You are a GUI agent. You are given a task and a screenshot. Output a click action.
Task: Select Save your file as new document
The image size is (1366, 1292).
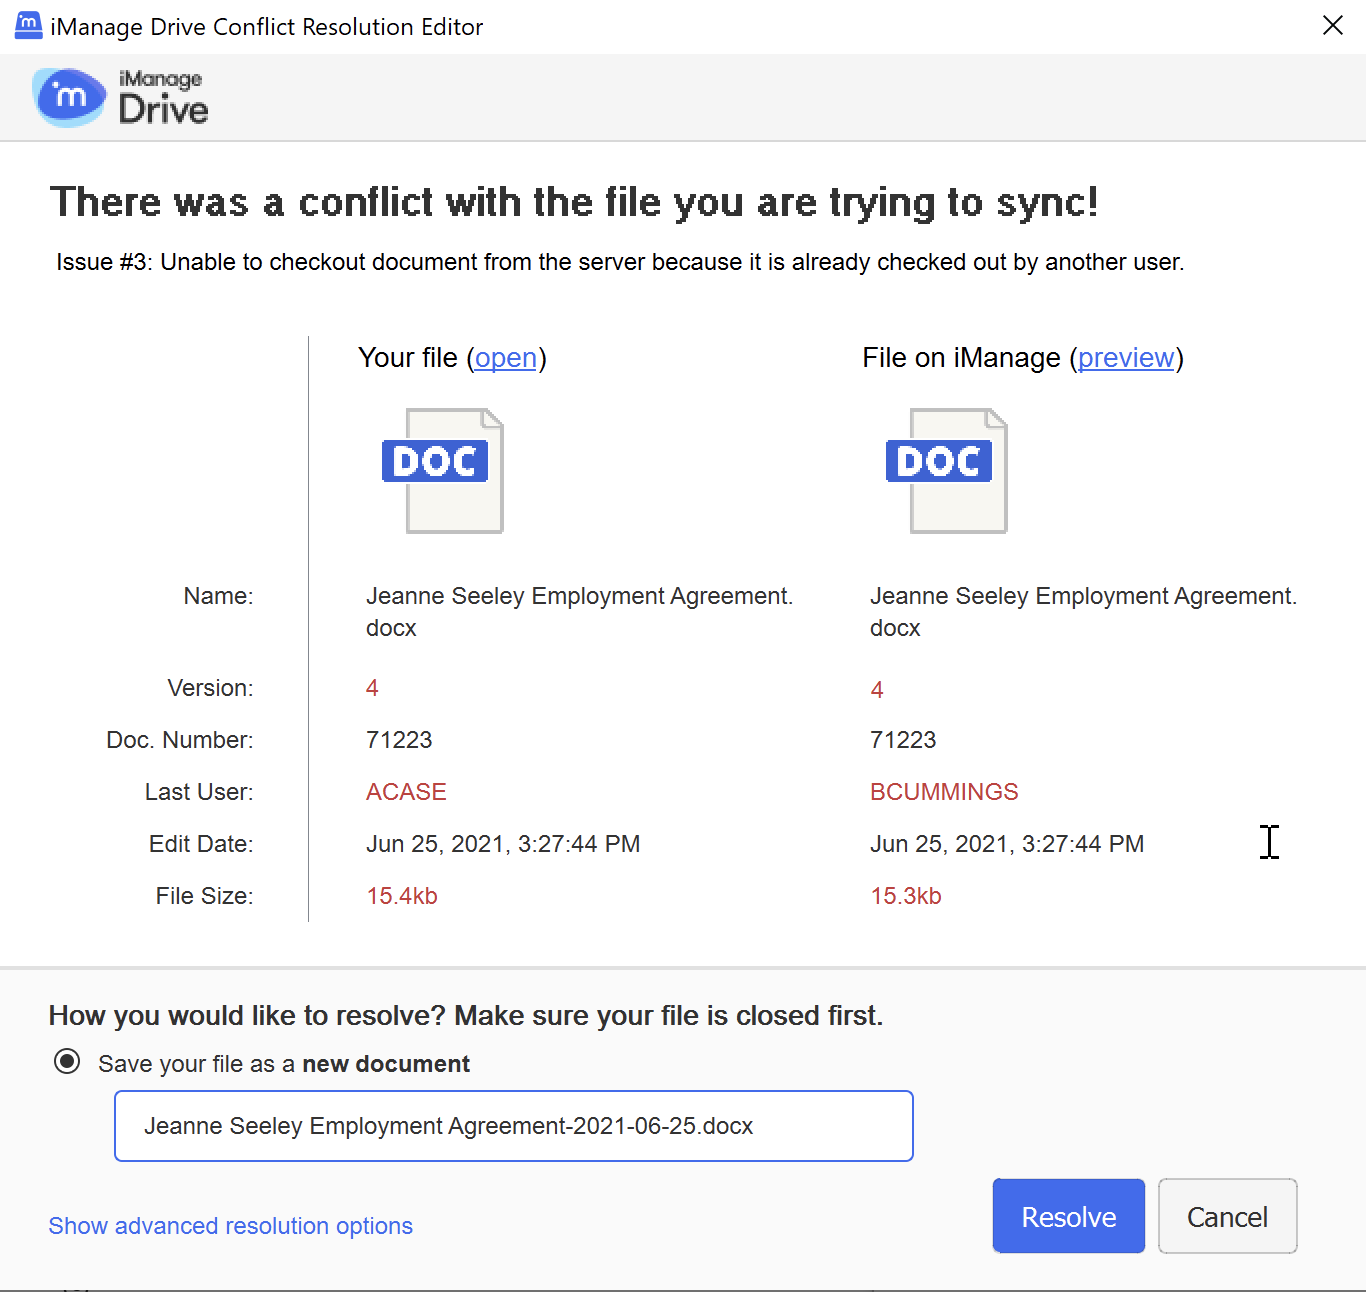[x=67, y=1061]
